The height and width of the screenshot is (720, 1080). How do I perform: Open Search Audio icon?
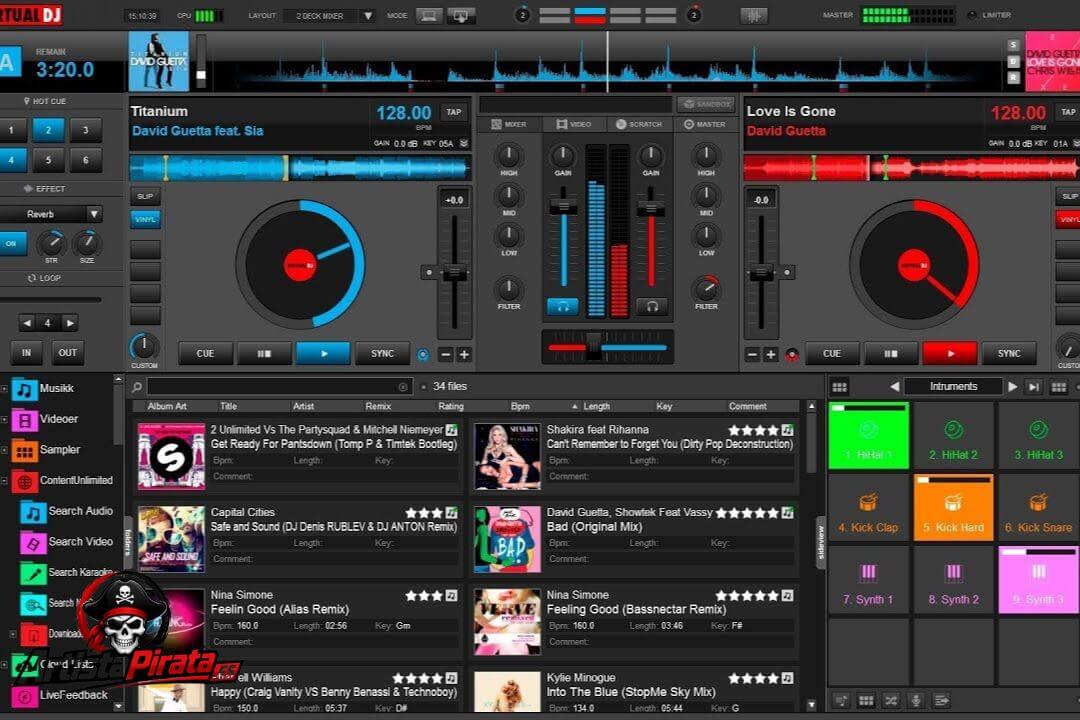click(x=32, y=512)
